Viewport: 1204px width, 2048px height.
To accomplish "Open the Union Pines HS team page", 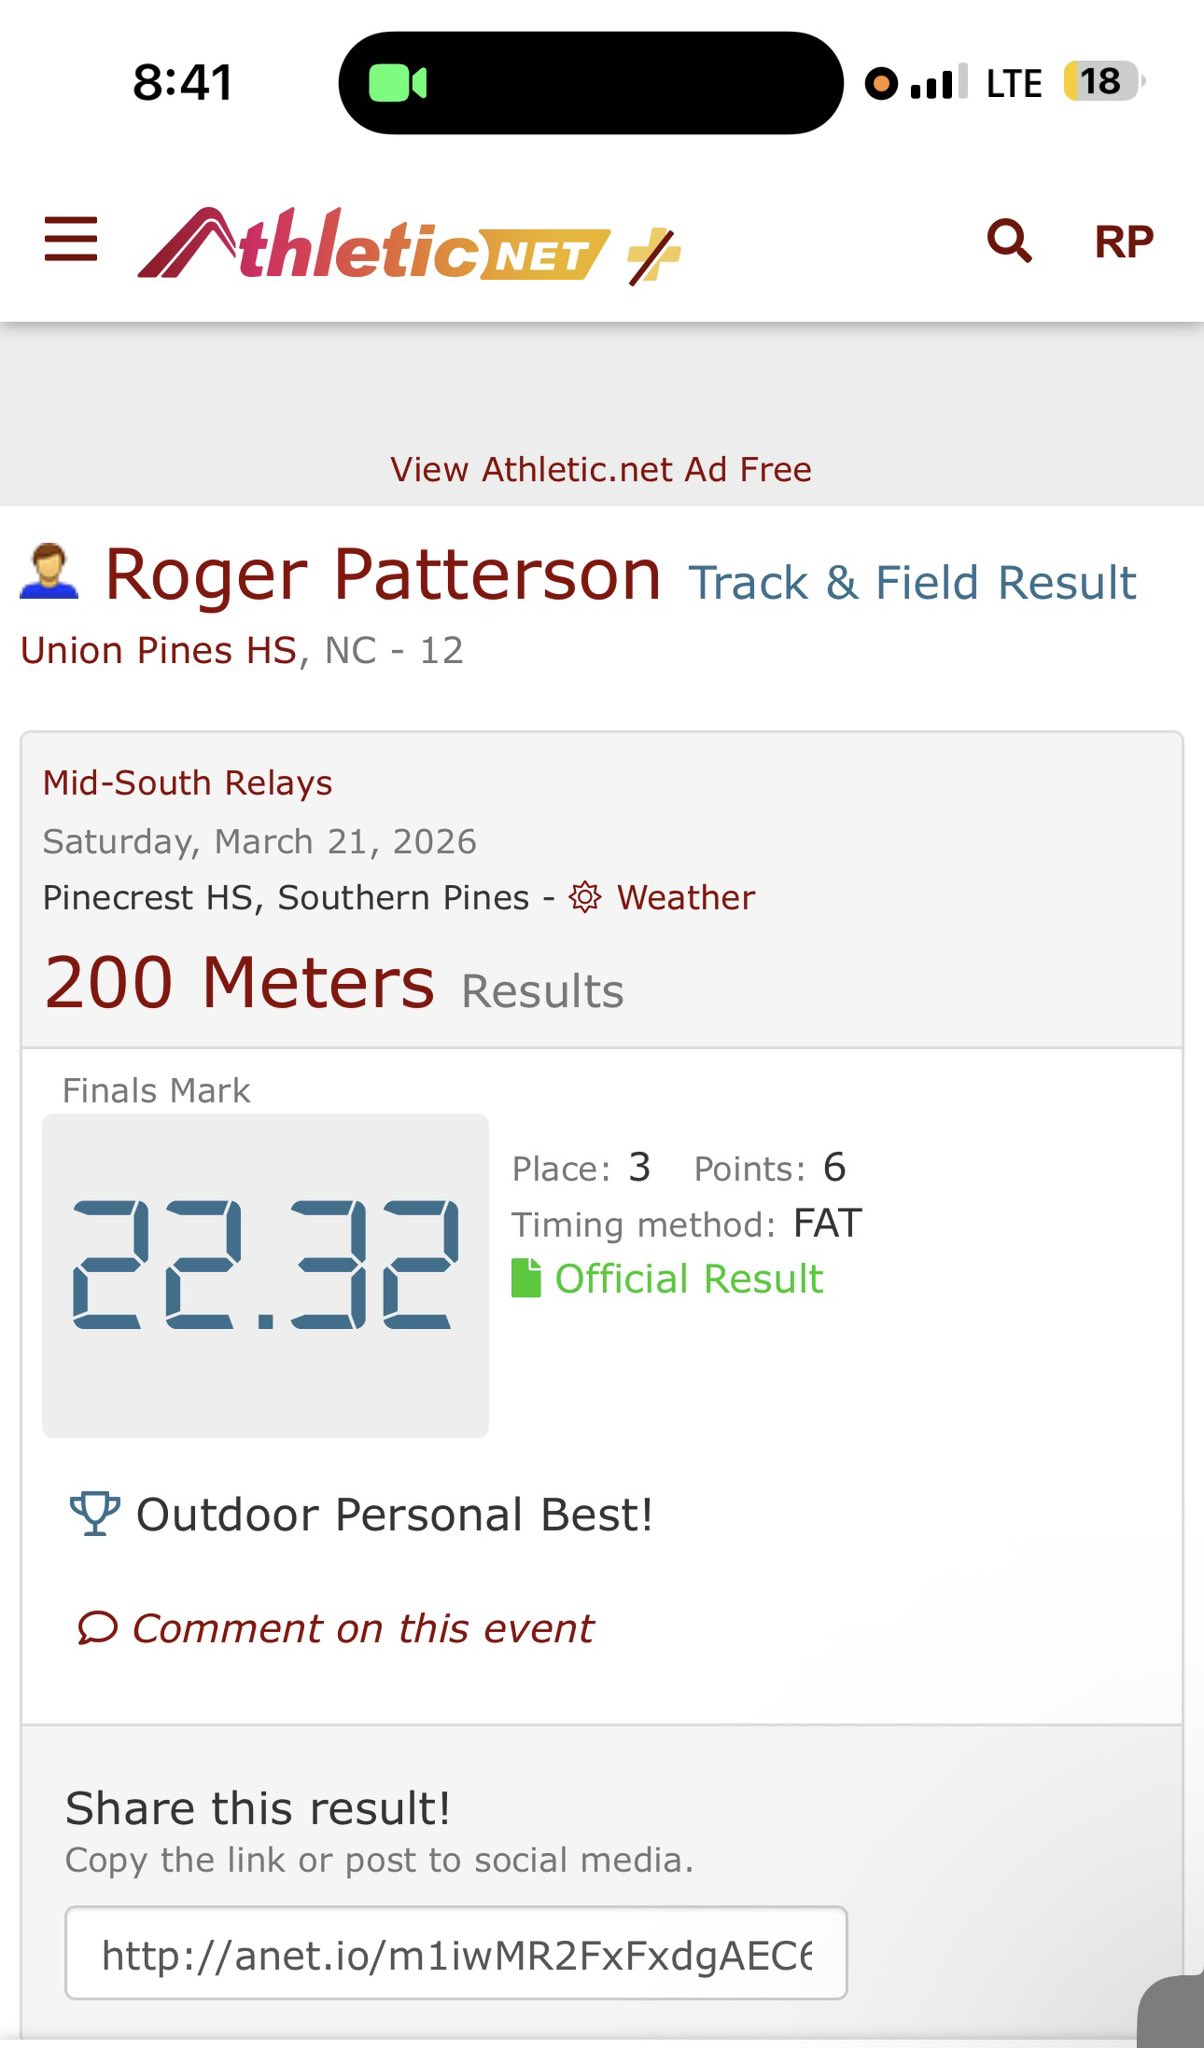I will point(159,650).
